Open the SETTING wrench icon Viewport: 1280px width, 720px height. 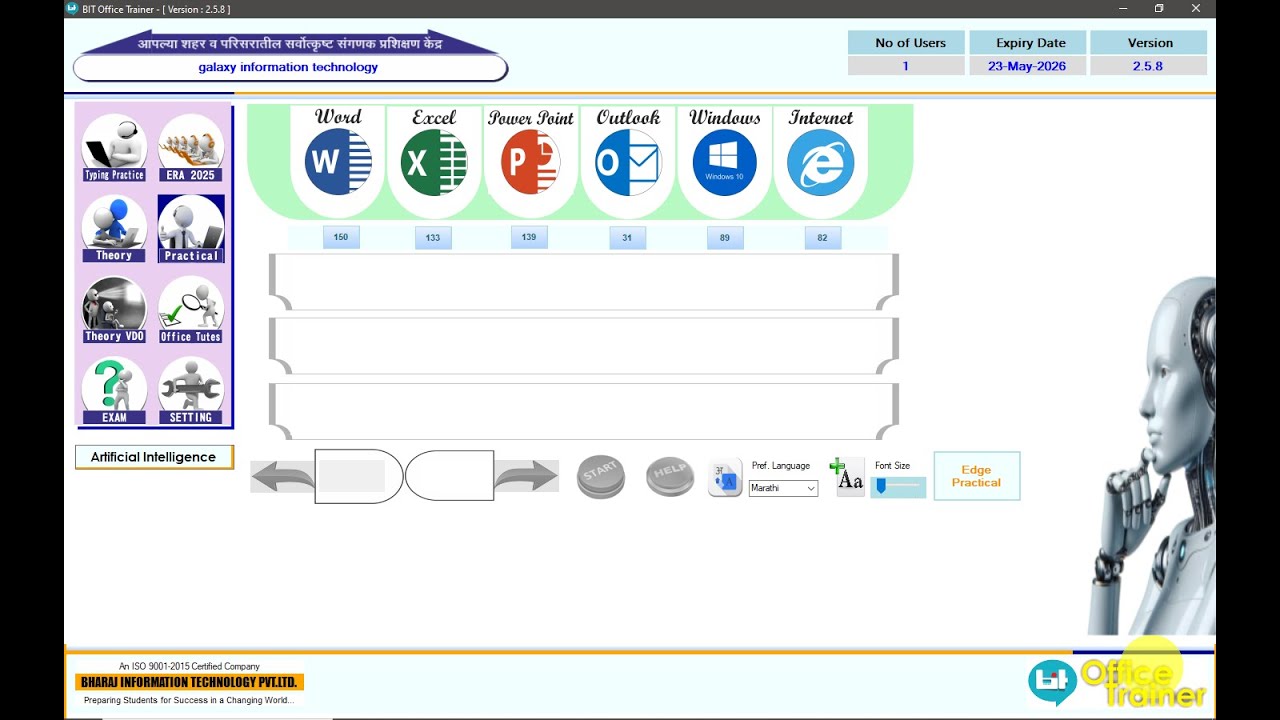pyautogui.click(x=190, y=391)
